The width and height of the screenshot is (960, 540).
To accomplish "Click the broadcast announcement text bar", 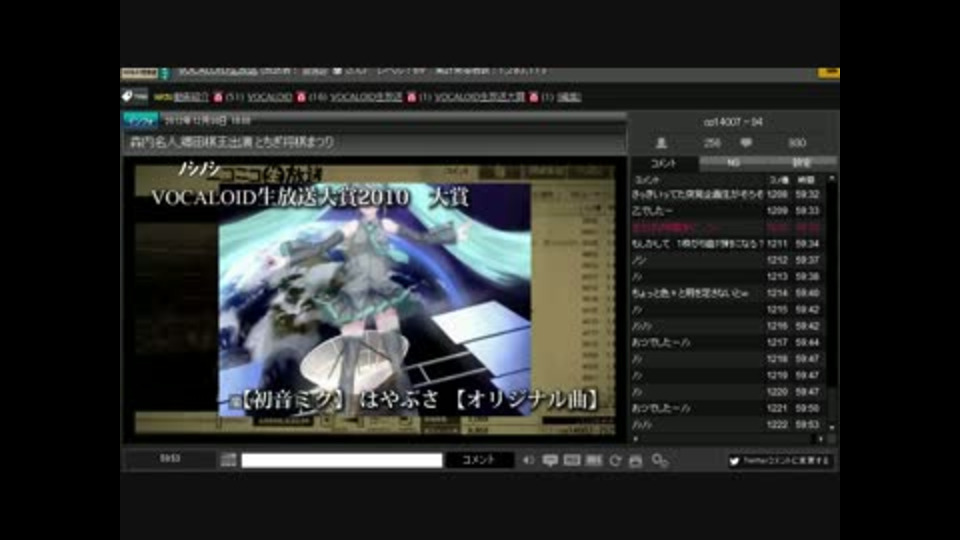I will 375,142.
